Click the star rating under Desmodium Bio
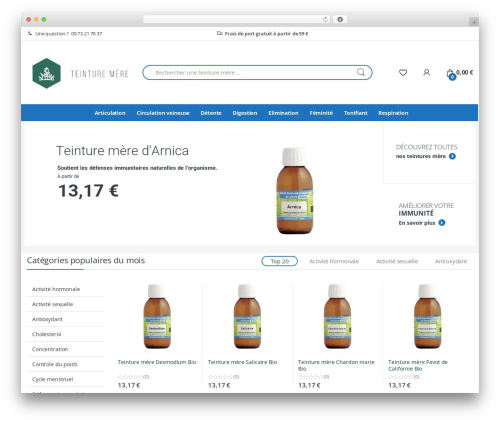Image resolution: width=500 pixels, height=423 pixels. pos(130,377)
